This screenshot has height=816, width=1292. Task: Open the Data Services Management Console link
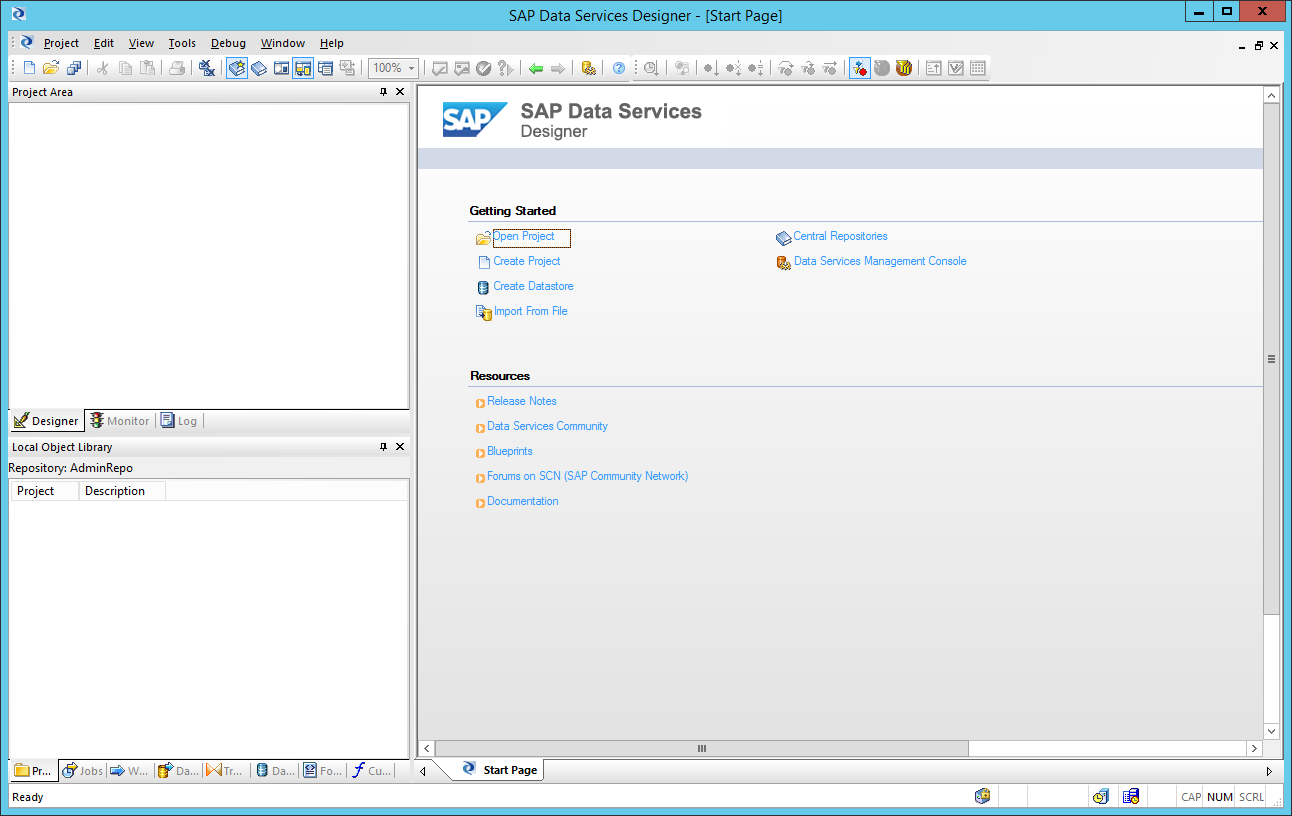coord(879,261)
